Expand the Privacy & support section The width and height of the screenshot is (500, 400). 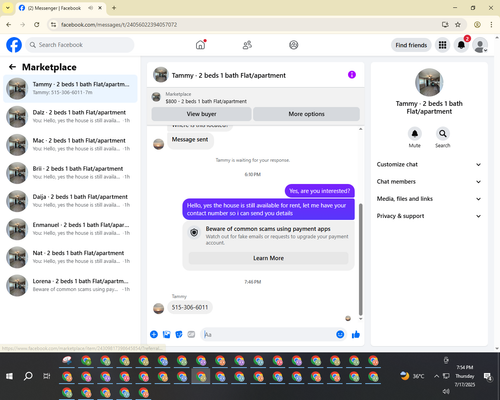pos(429,216)
